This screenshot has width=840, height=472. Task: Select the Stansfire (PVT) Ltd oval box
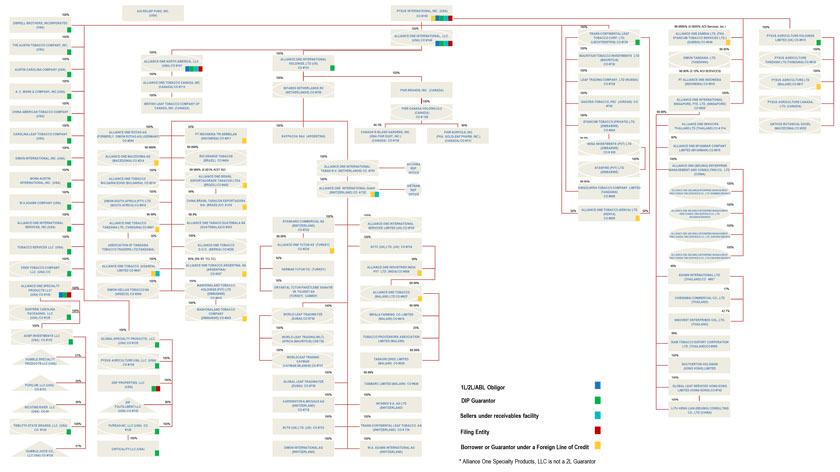609,169
